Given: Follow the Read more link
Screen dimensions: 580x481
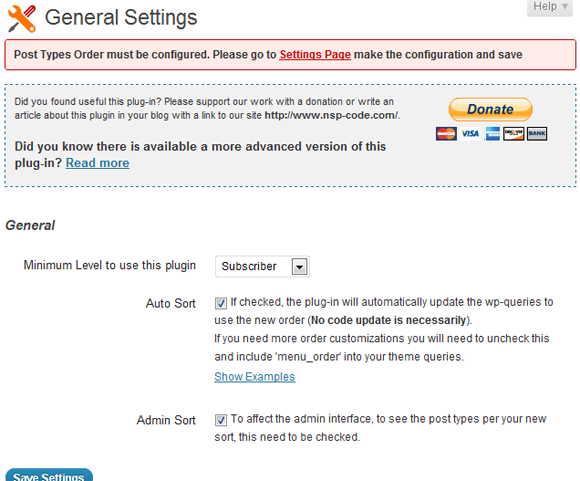Looking at the screenshot, I should [x=98, y=163].
